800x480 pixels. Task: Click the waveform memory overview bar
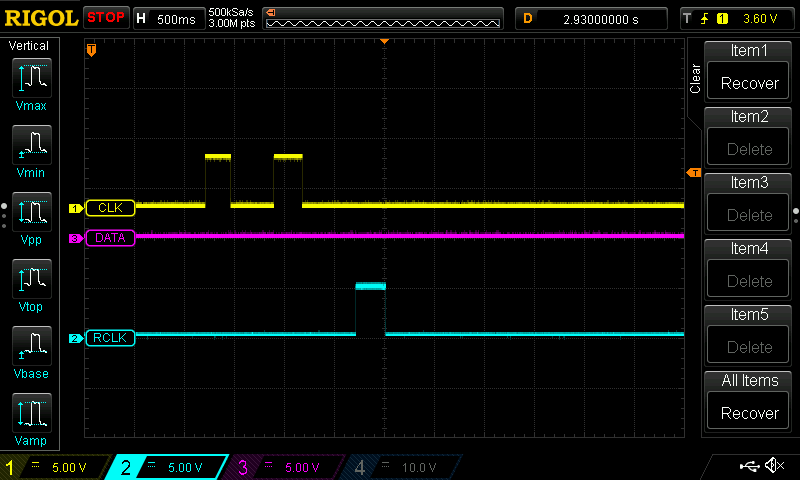tap(383, 19)
